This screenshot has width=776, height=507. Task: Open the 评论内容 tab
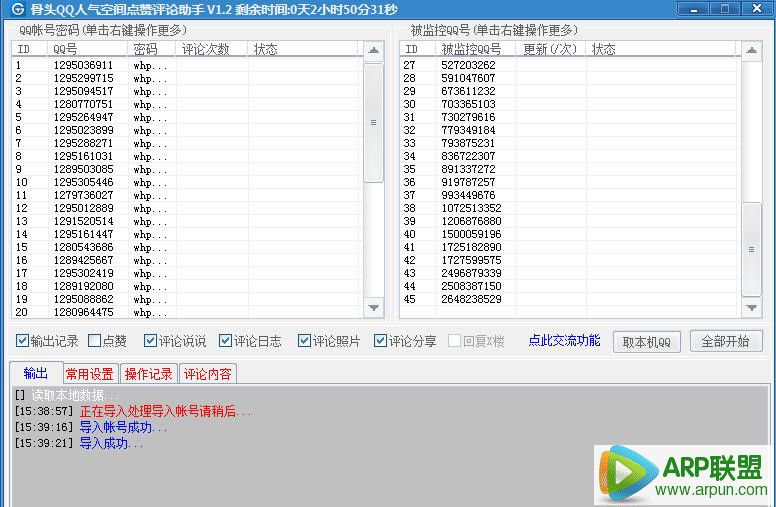[208, 374]
